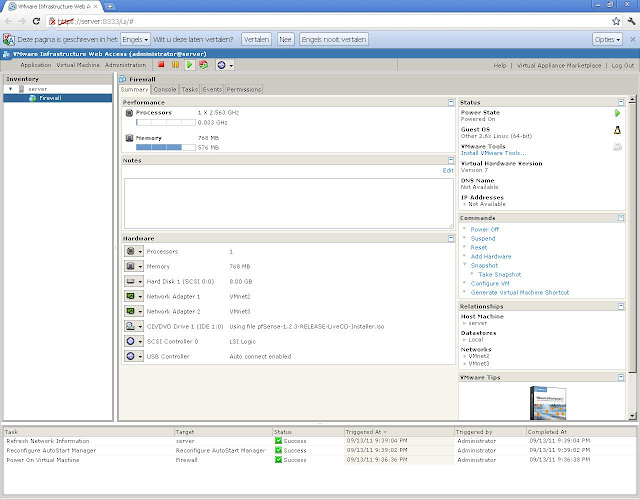Collapse the server tree node
The height and width of the screenshot is (500, 640).
point(11,89)
